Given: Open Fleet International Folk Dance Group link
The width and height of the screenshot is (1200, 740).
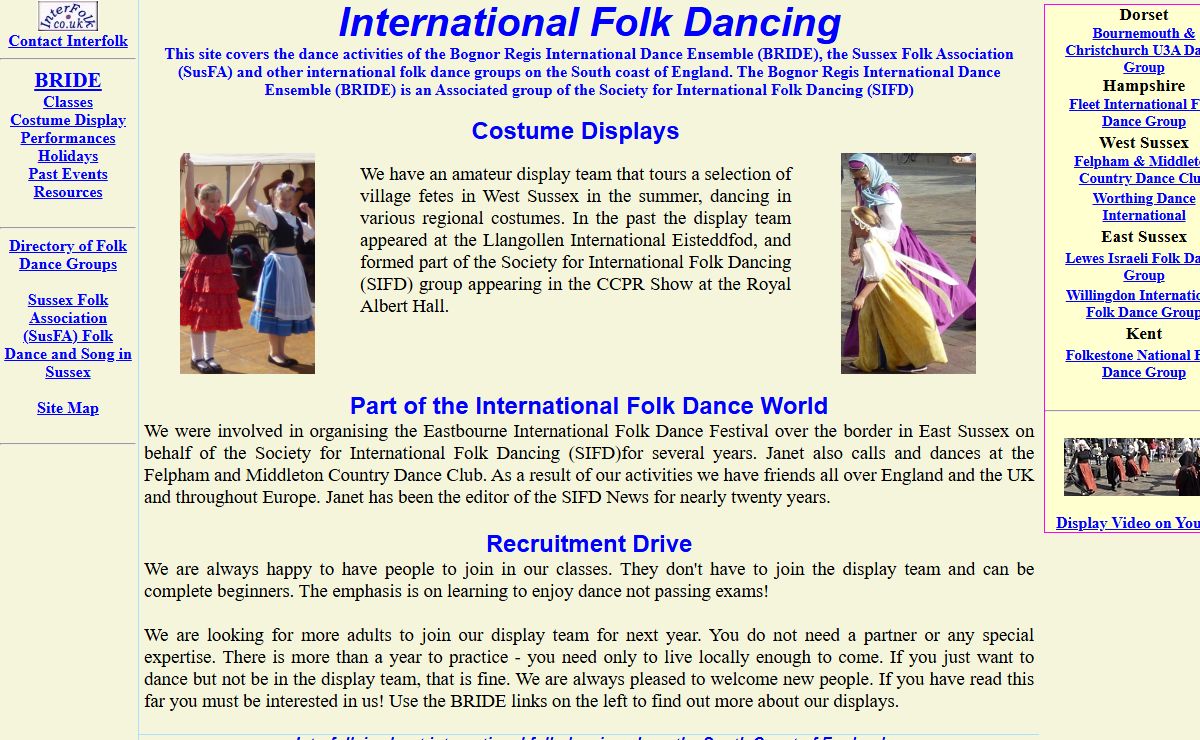Looking at the screenshot, I should coord(1134,112).
